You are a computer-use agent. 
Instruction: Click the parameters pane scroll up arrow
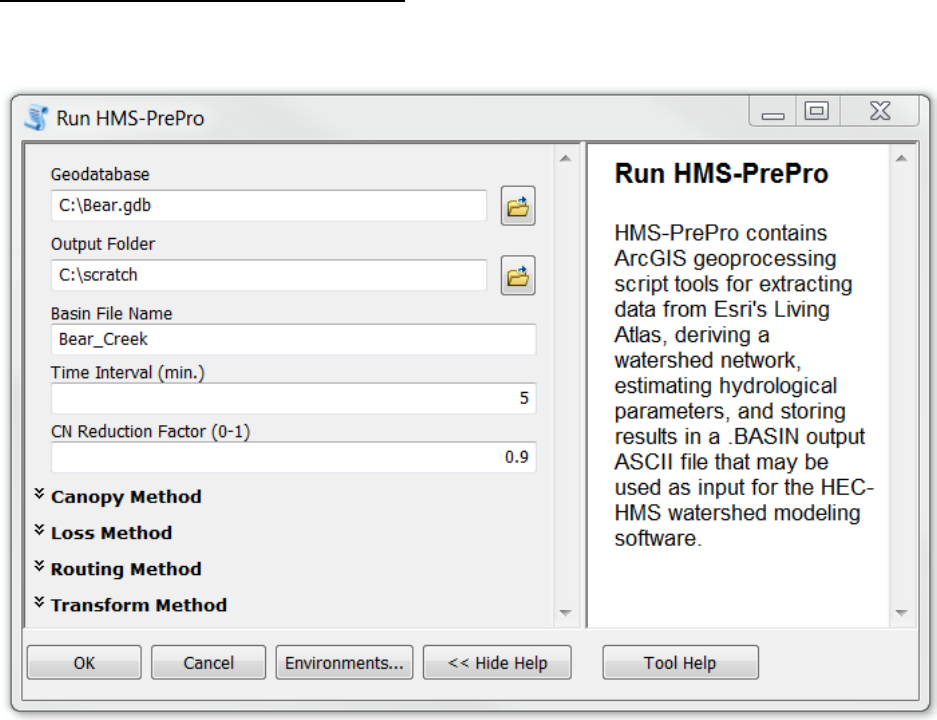coord(565,158)
